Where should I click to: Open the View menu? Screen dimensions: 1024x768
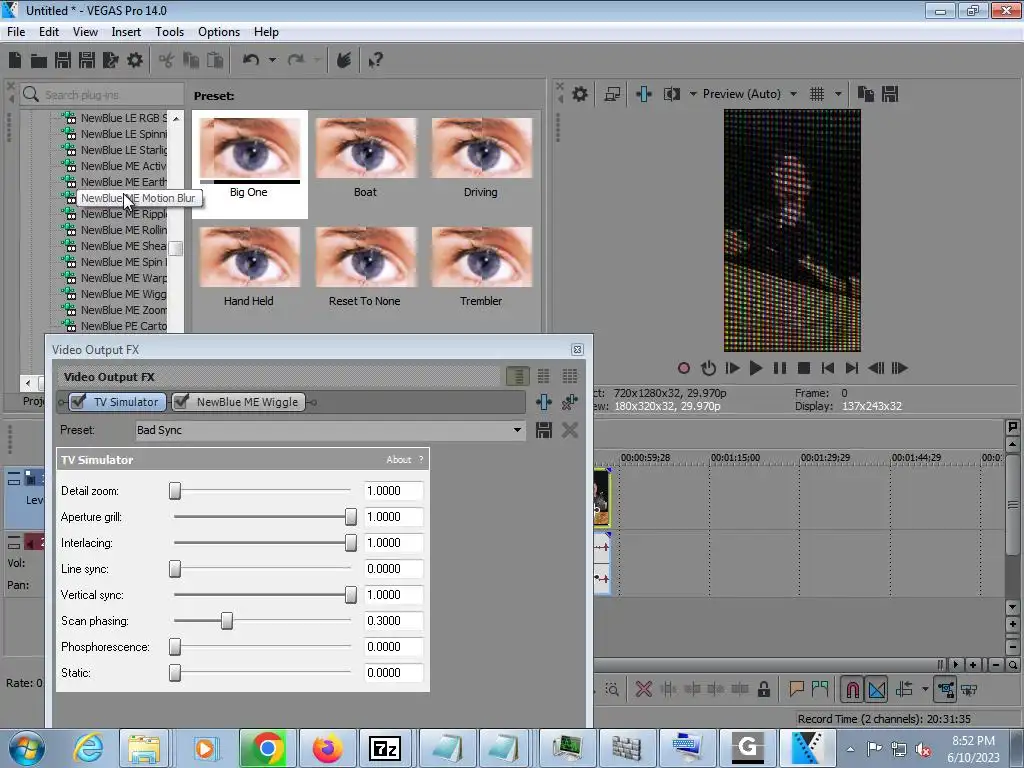coord(85,31)
